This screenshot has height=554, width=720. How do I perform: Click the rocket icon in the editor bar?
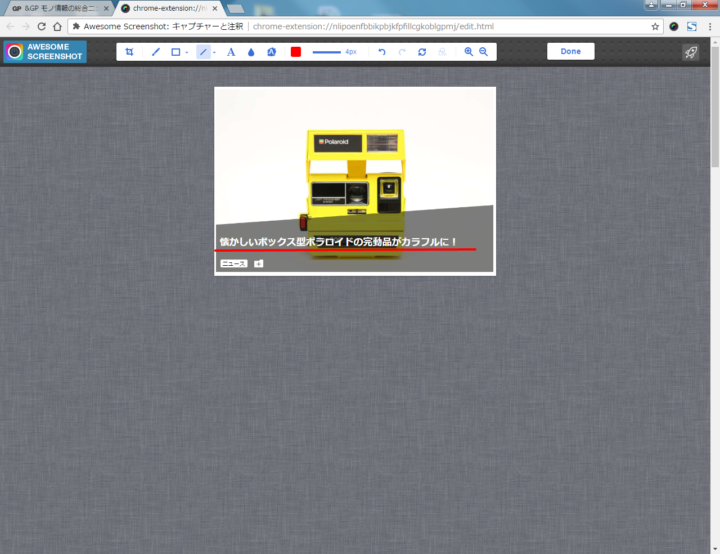click(x=691, y=52)
